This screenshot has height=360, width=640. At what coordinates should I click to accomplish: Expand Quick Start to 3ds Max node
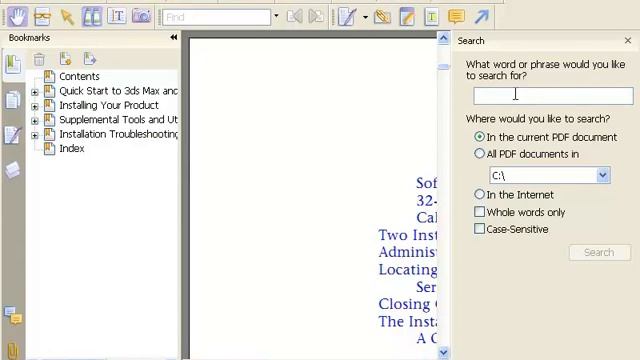pos(35,92)
